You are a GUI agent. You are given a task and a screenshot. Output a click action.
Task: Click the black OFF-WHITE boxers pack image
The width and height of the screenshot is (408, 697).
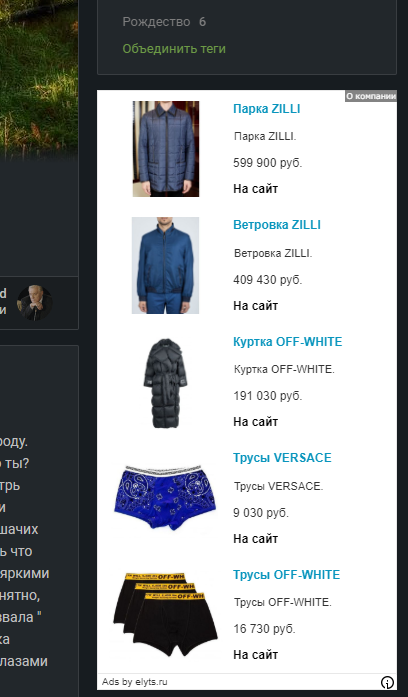[165, 615]
